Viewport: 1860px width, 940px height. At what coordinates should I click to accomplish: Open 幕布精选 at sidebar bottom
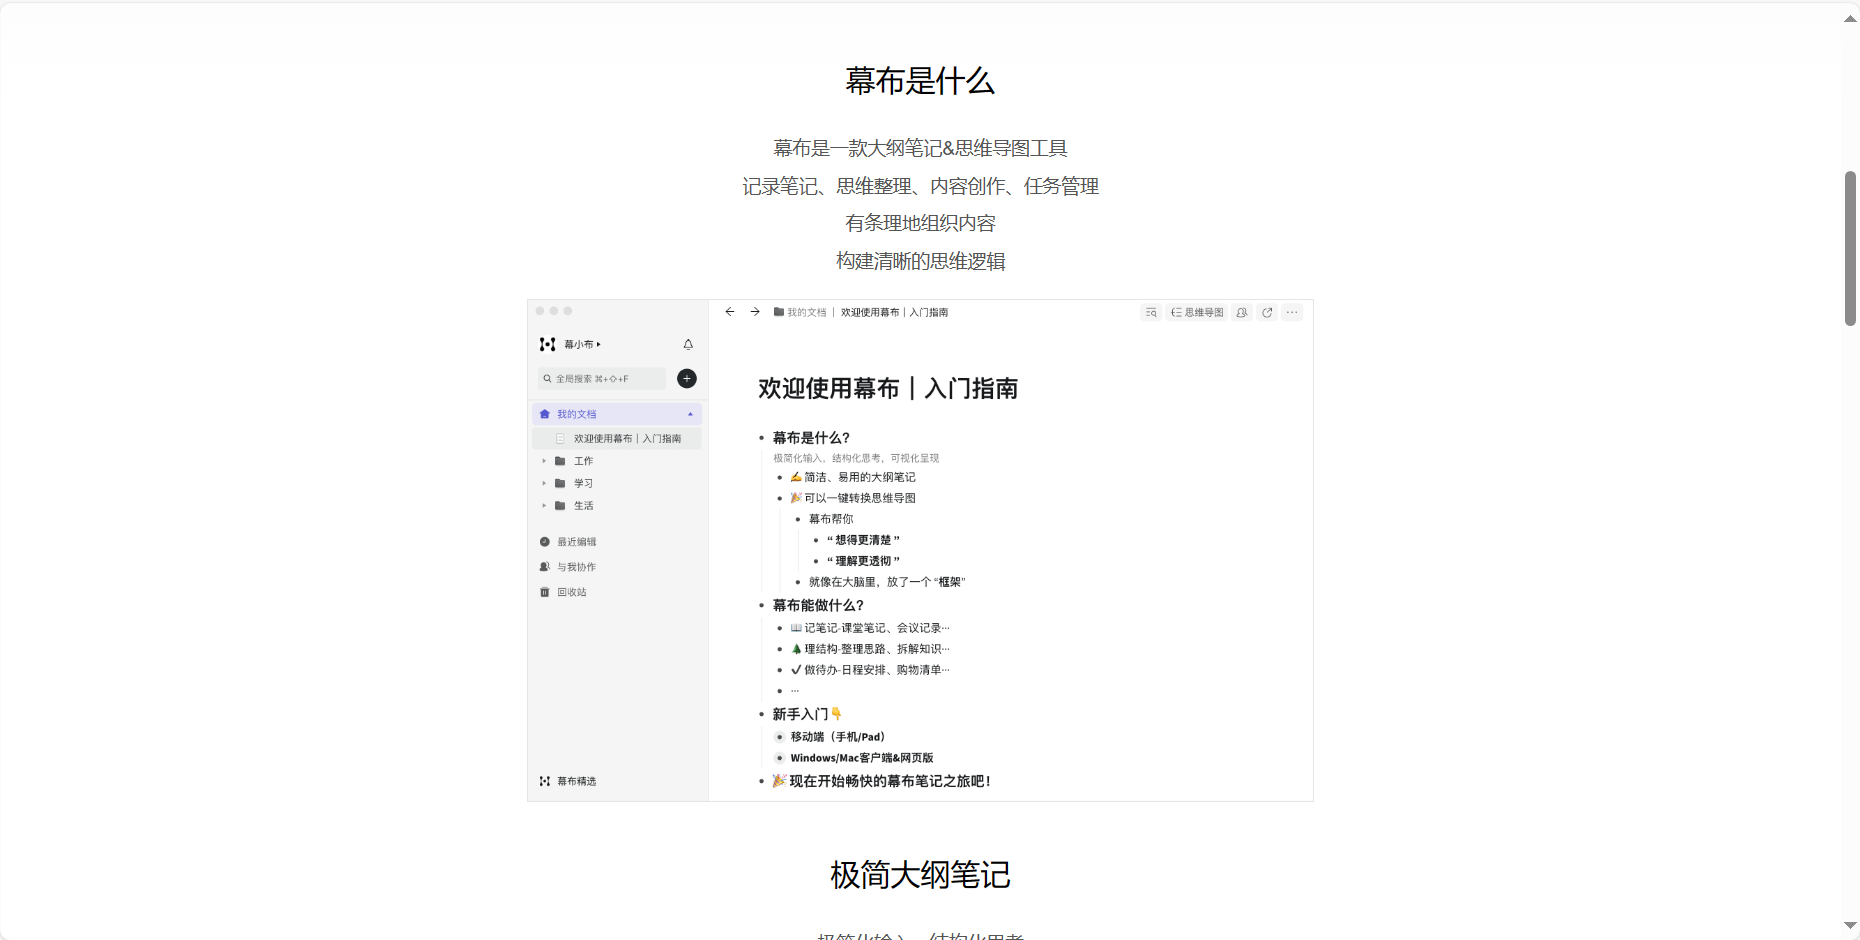pyautogui.click(x=576, y=781)
